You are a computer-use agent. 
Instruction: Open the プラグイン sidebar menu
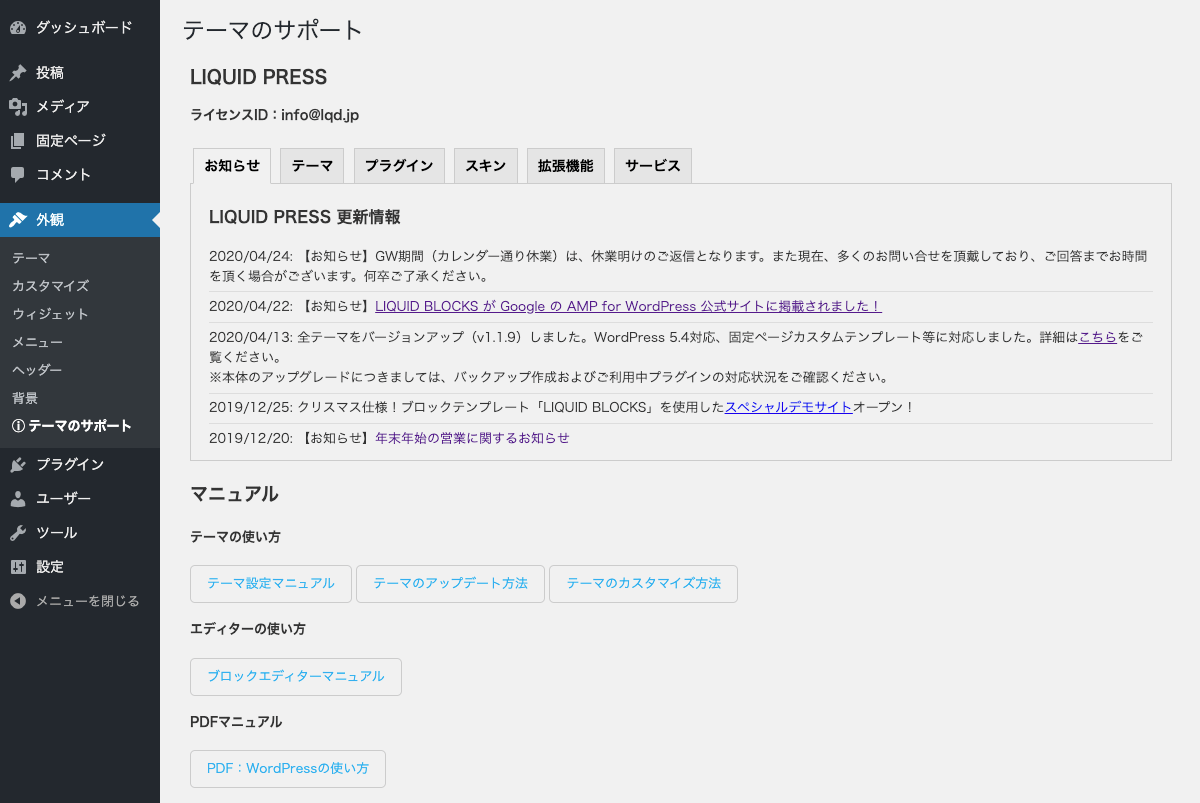click(x=80, y=465)
